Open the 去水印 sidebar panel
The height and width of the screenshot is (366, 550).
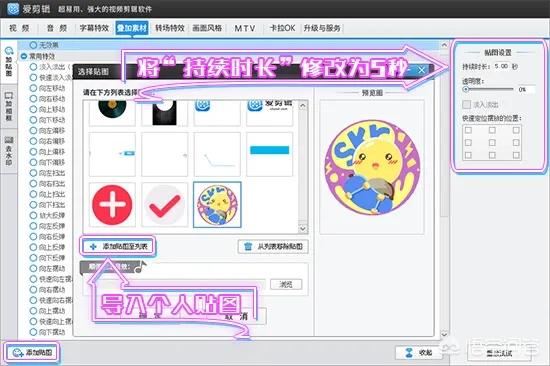pos(8,150)
